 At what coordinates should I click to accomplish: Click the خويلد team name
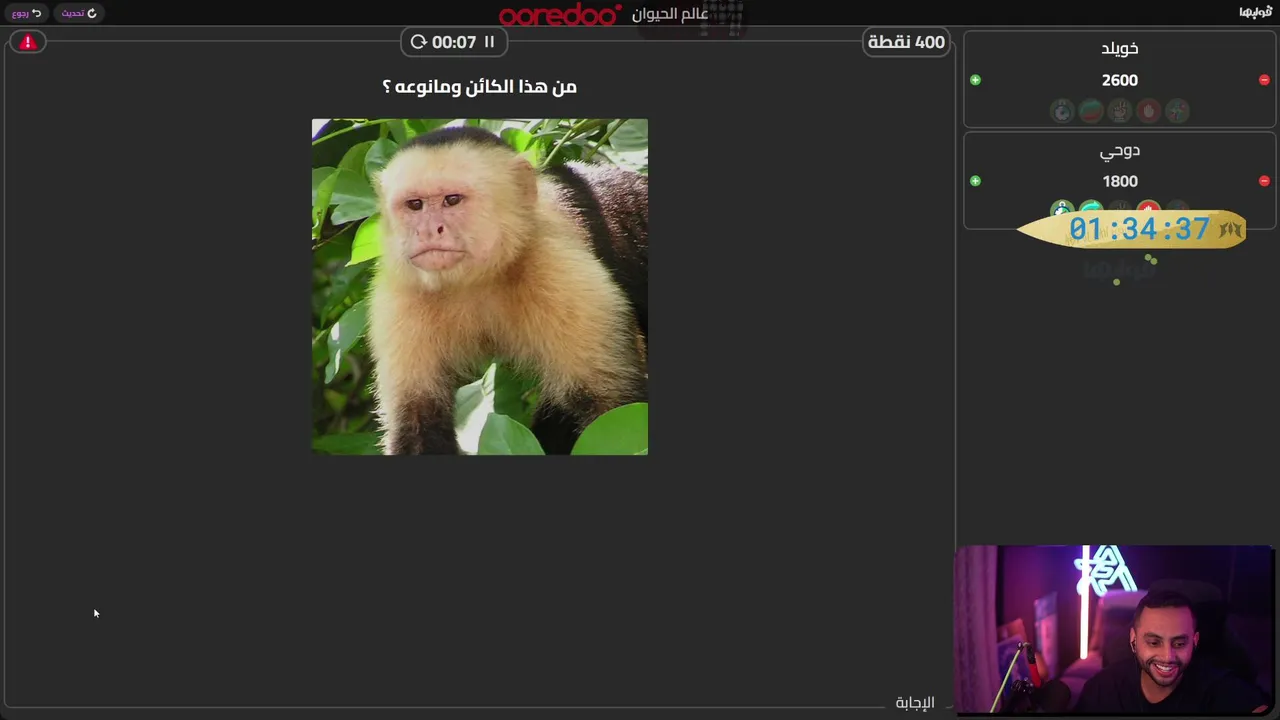(1120, 48)
